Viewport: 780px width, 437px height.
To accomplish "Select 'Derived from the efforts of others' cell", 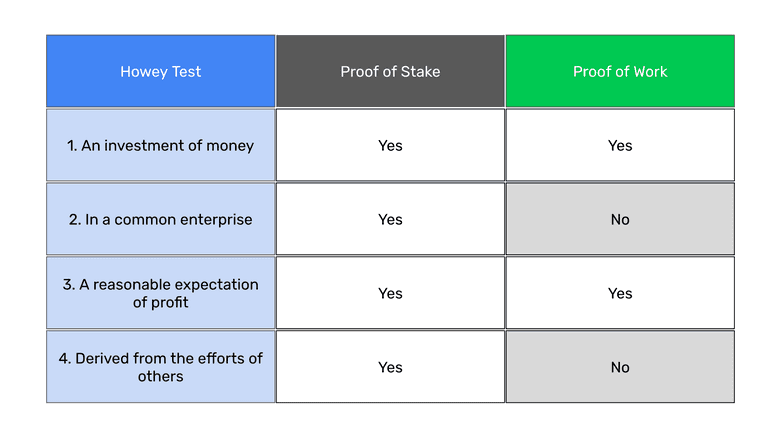I will 160,367.
